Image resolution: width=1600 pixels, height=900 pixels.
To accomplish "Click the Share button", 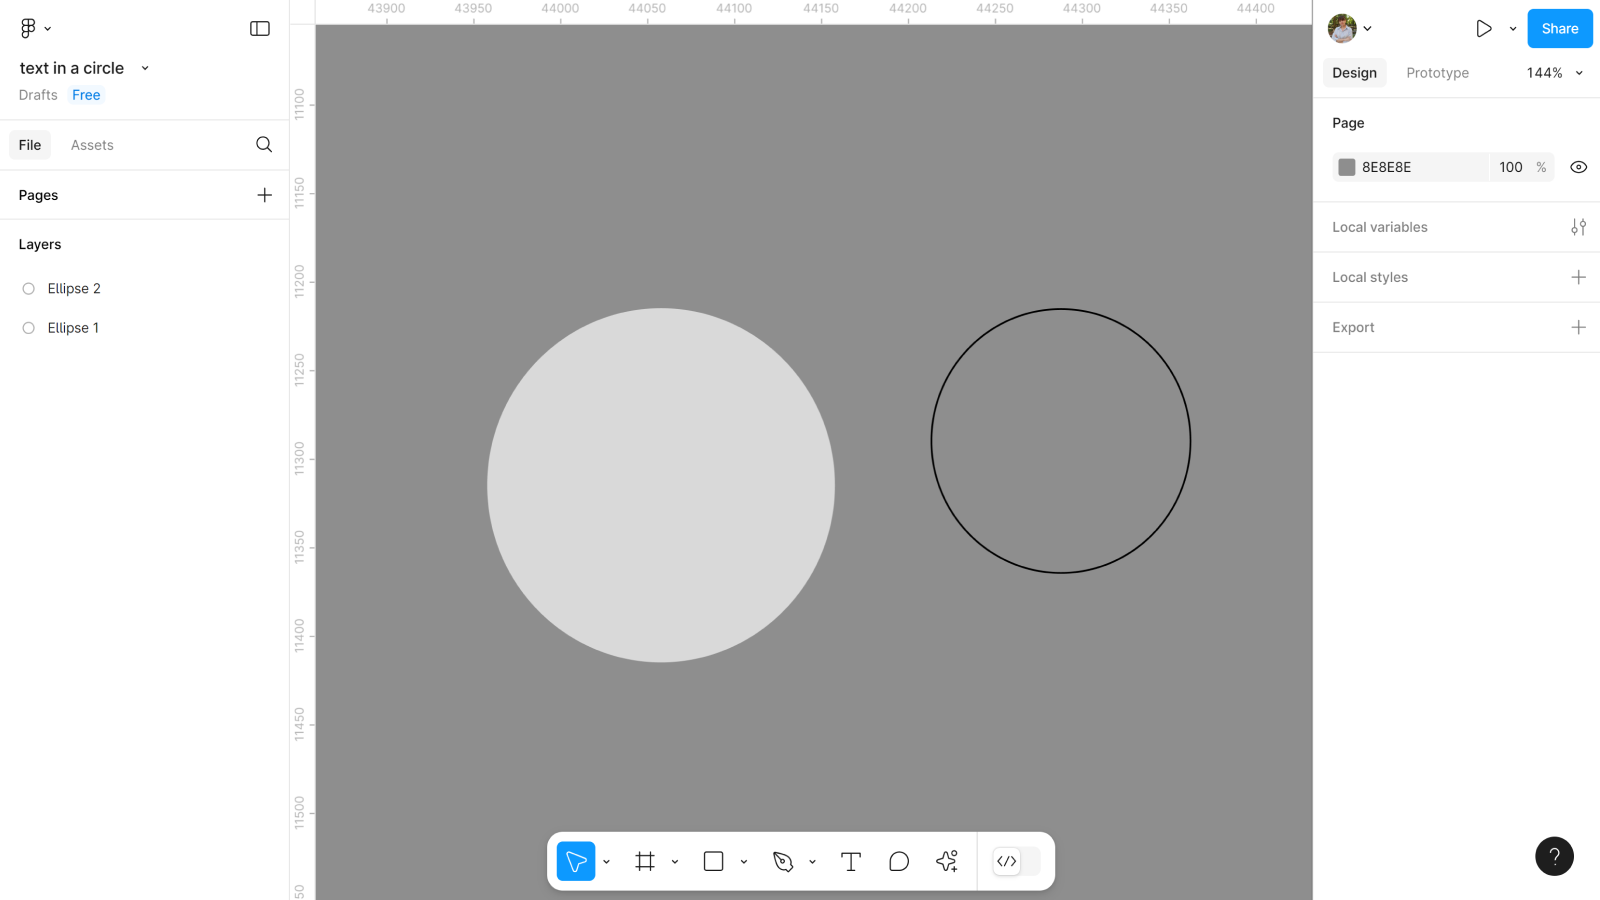I will coord(1559,29).
